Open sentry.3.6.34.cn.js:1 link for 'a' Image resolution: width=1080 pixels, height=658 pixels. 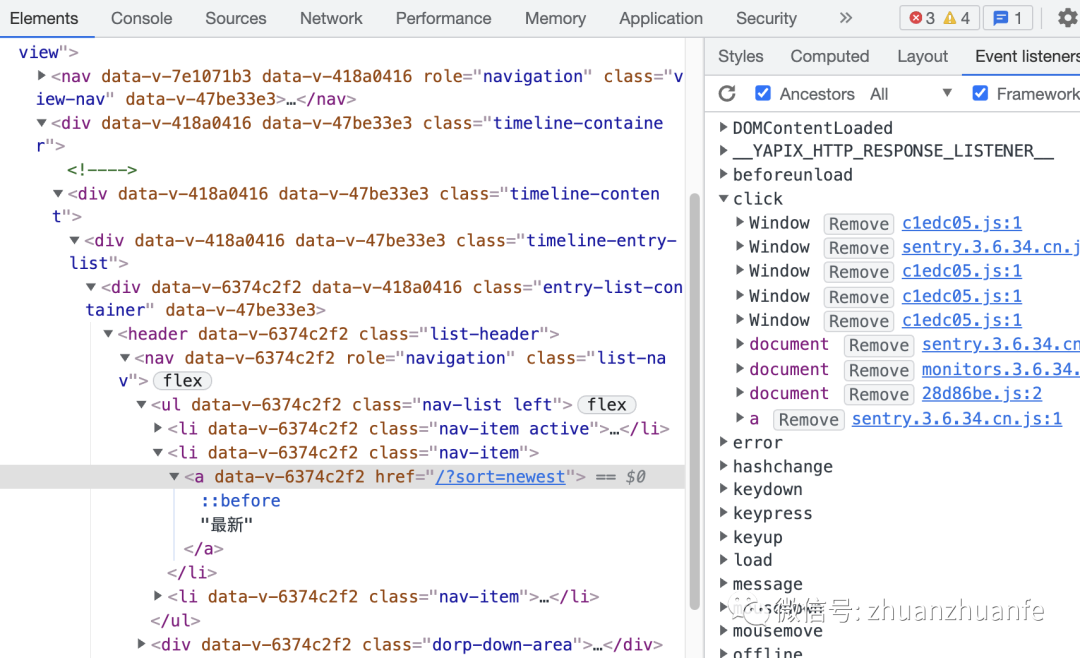[956, 418]
